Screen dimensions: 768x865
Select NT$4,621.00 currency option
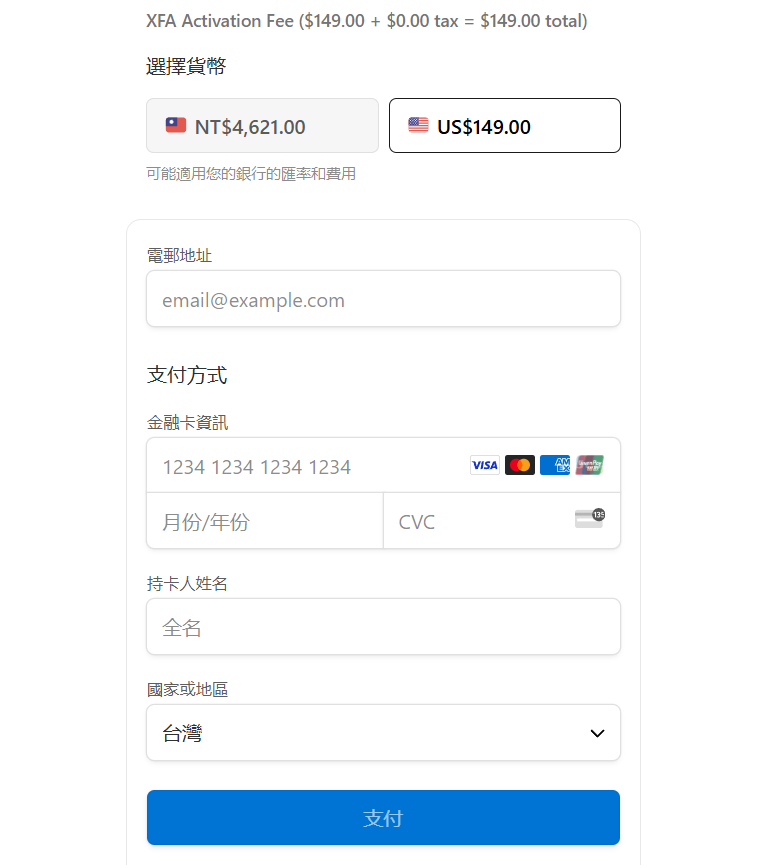click(x=262, y=126)
